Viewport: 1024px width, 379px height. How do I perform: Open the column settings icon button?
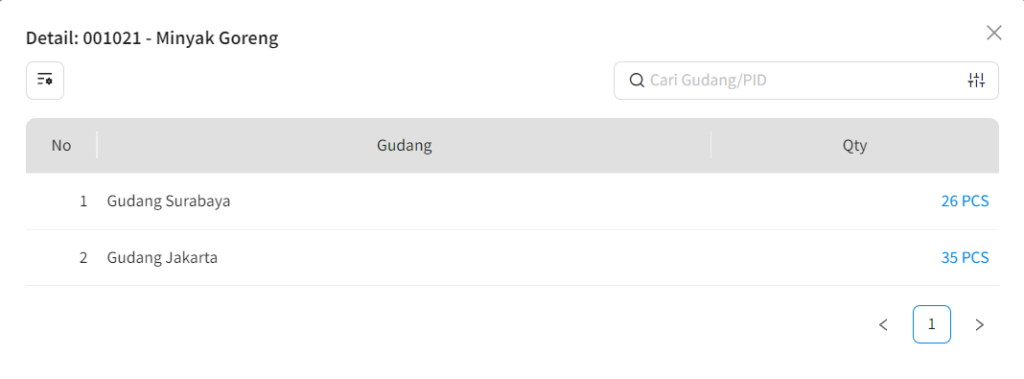click(45, 80)
